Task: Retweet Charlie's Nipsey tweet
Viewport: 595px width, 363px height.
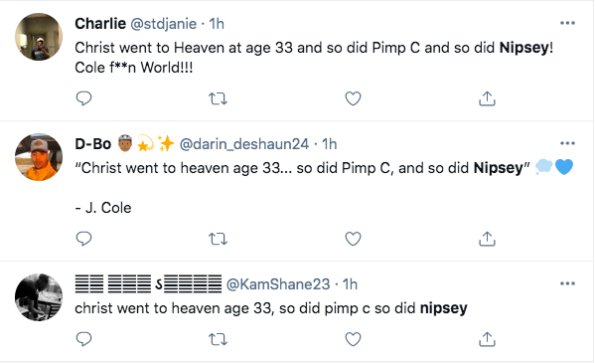Action: (x=218, y=99)
